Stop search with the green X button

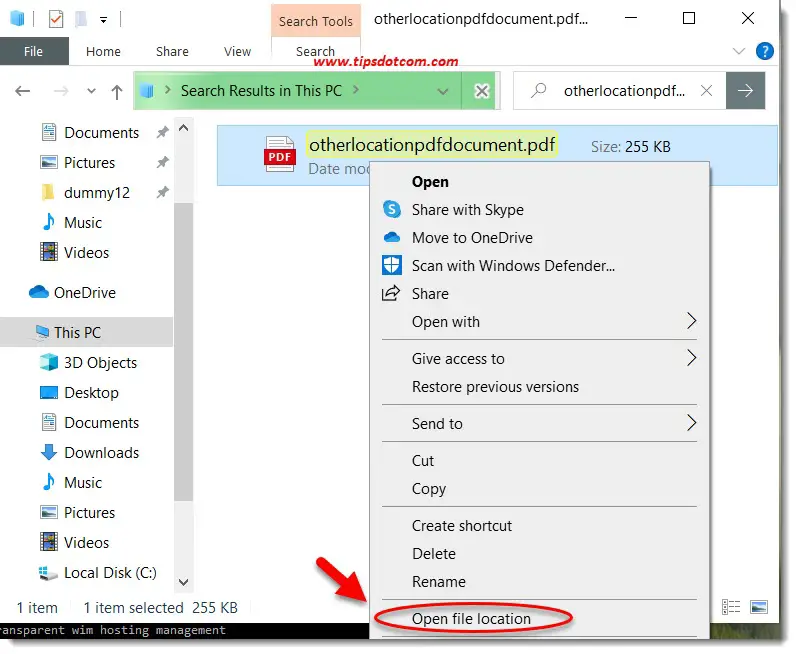click(481, 91)
